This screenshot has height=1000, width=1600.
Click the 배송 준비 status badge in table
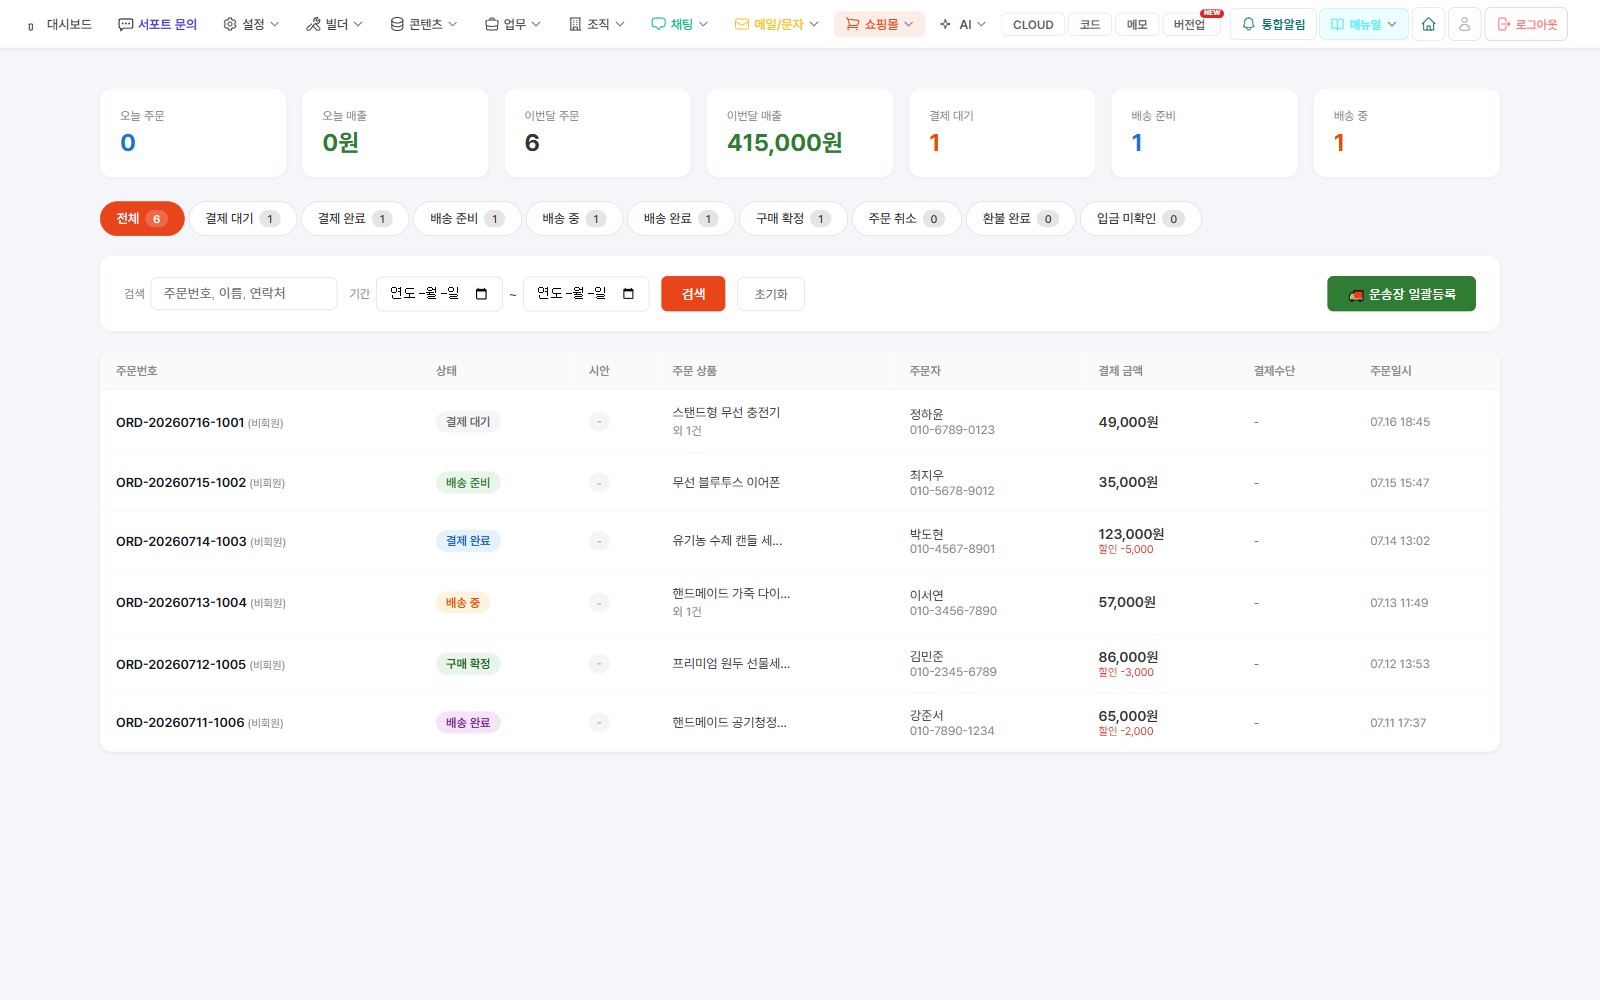(x=468, y=483)
